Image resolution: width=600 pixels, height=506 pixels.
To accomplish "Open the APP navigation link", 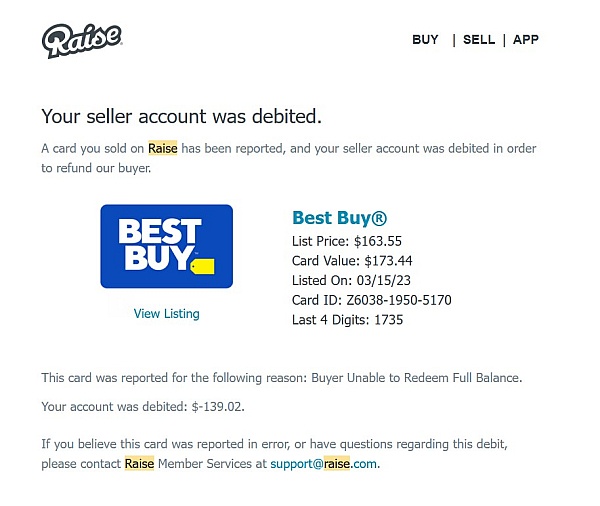I will [x=526, y=39].
